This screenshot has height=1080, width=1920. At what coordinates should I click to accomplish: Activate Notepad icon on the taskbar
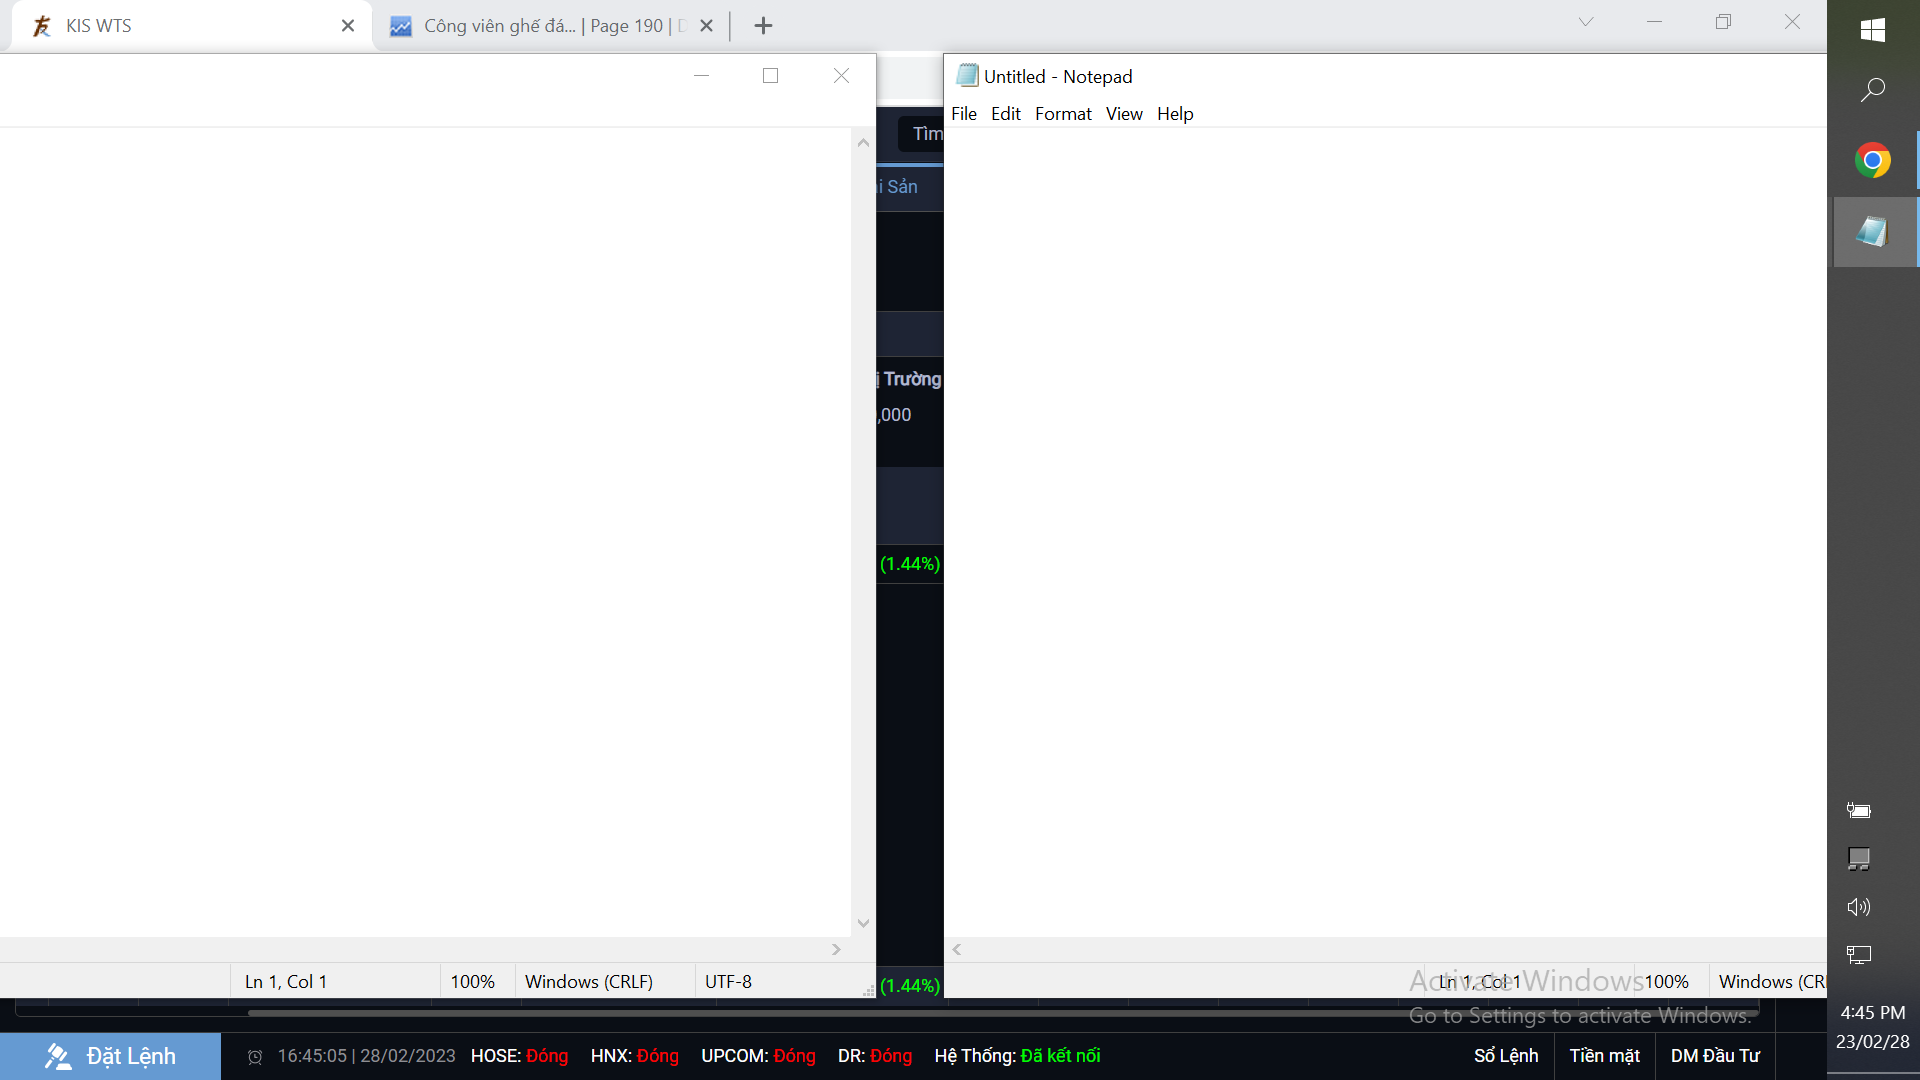1873,232
